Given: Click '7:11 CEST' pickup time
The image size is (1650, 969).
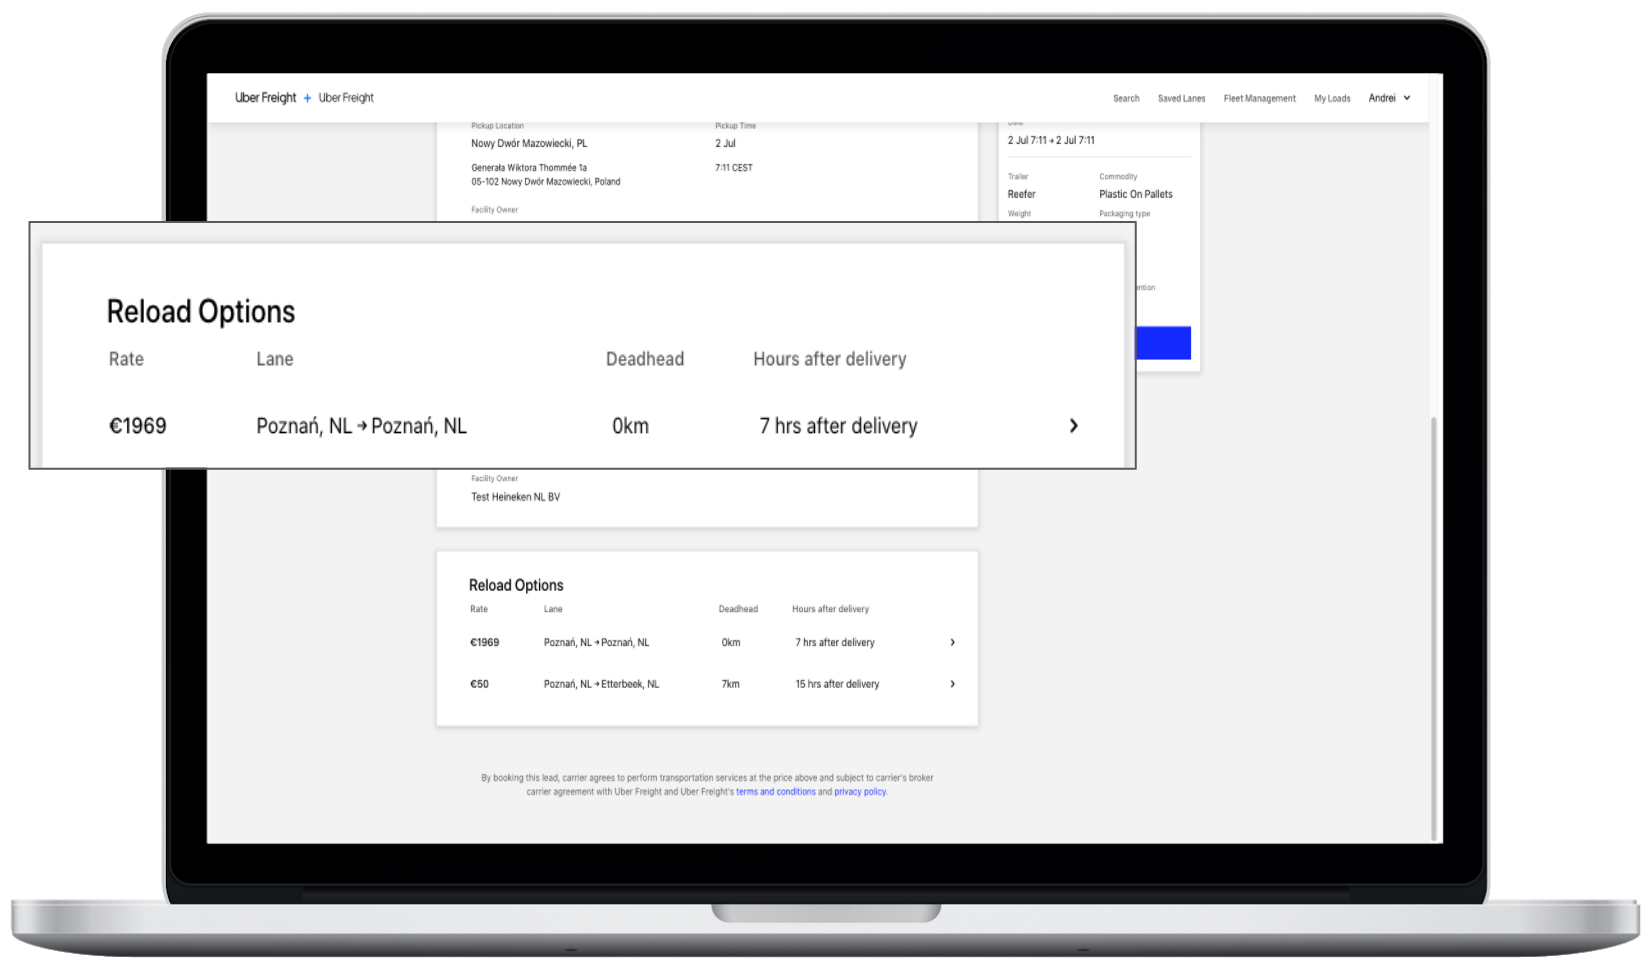Looking at the screenshot, I should pyautogui.click(x=733, y=168).
